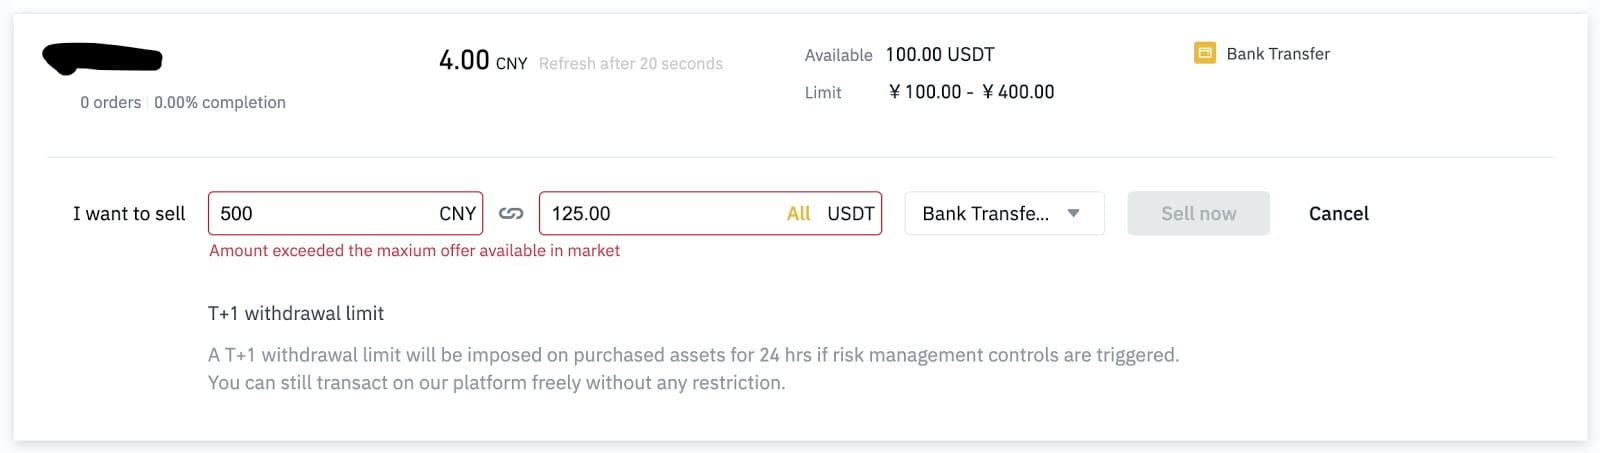1600x453 pixels.
Task: Focus the CNY amount field showing 500
Action: pos(345,213)
